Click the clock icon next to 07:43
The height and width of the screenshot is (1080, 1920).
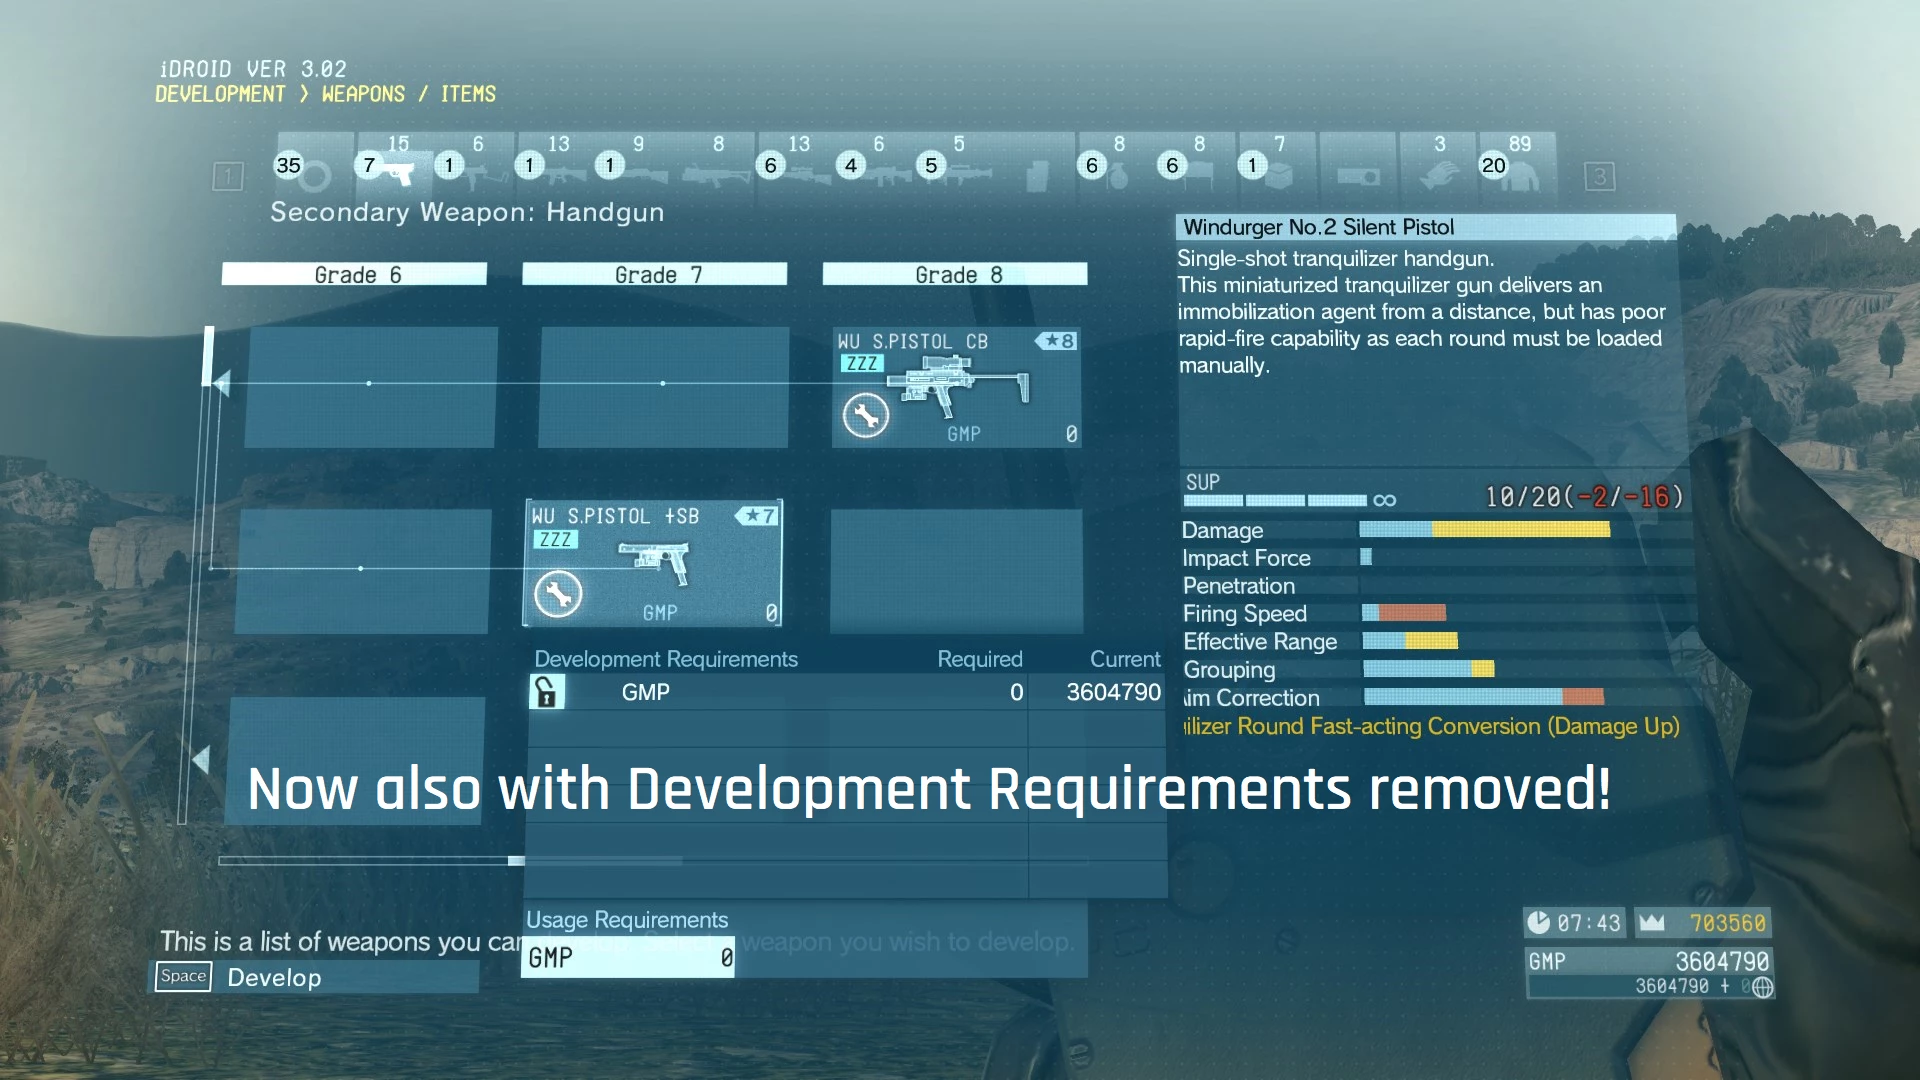1539,922
